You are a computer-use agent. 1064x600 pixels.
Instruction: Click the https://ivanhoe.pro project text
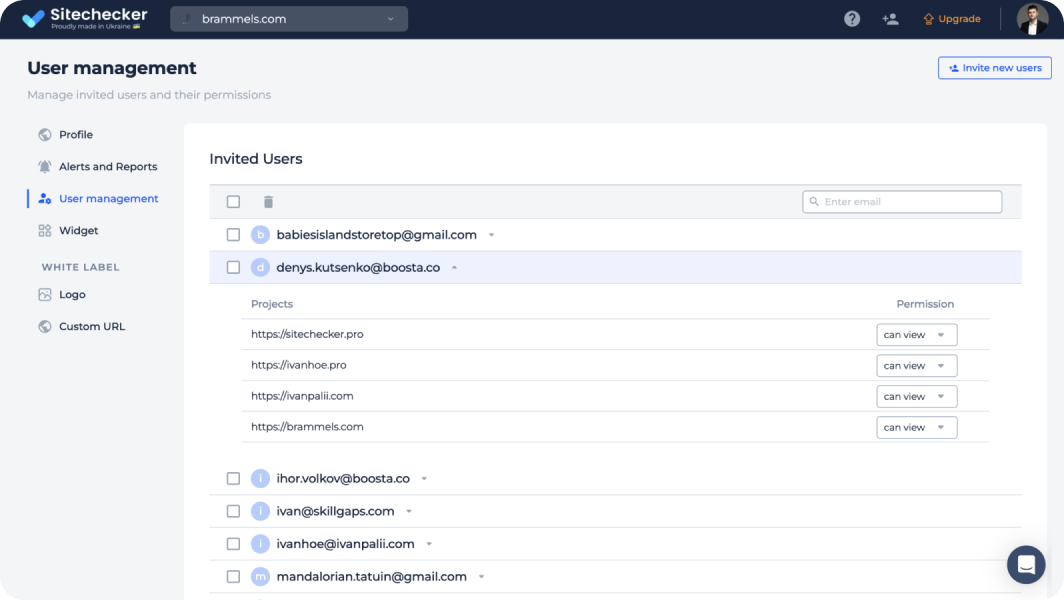(x=299, y=364)
